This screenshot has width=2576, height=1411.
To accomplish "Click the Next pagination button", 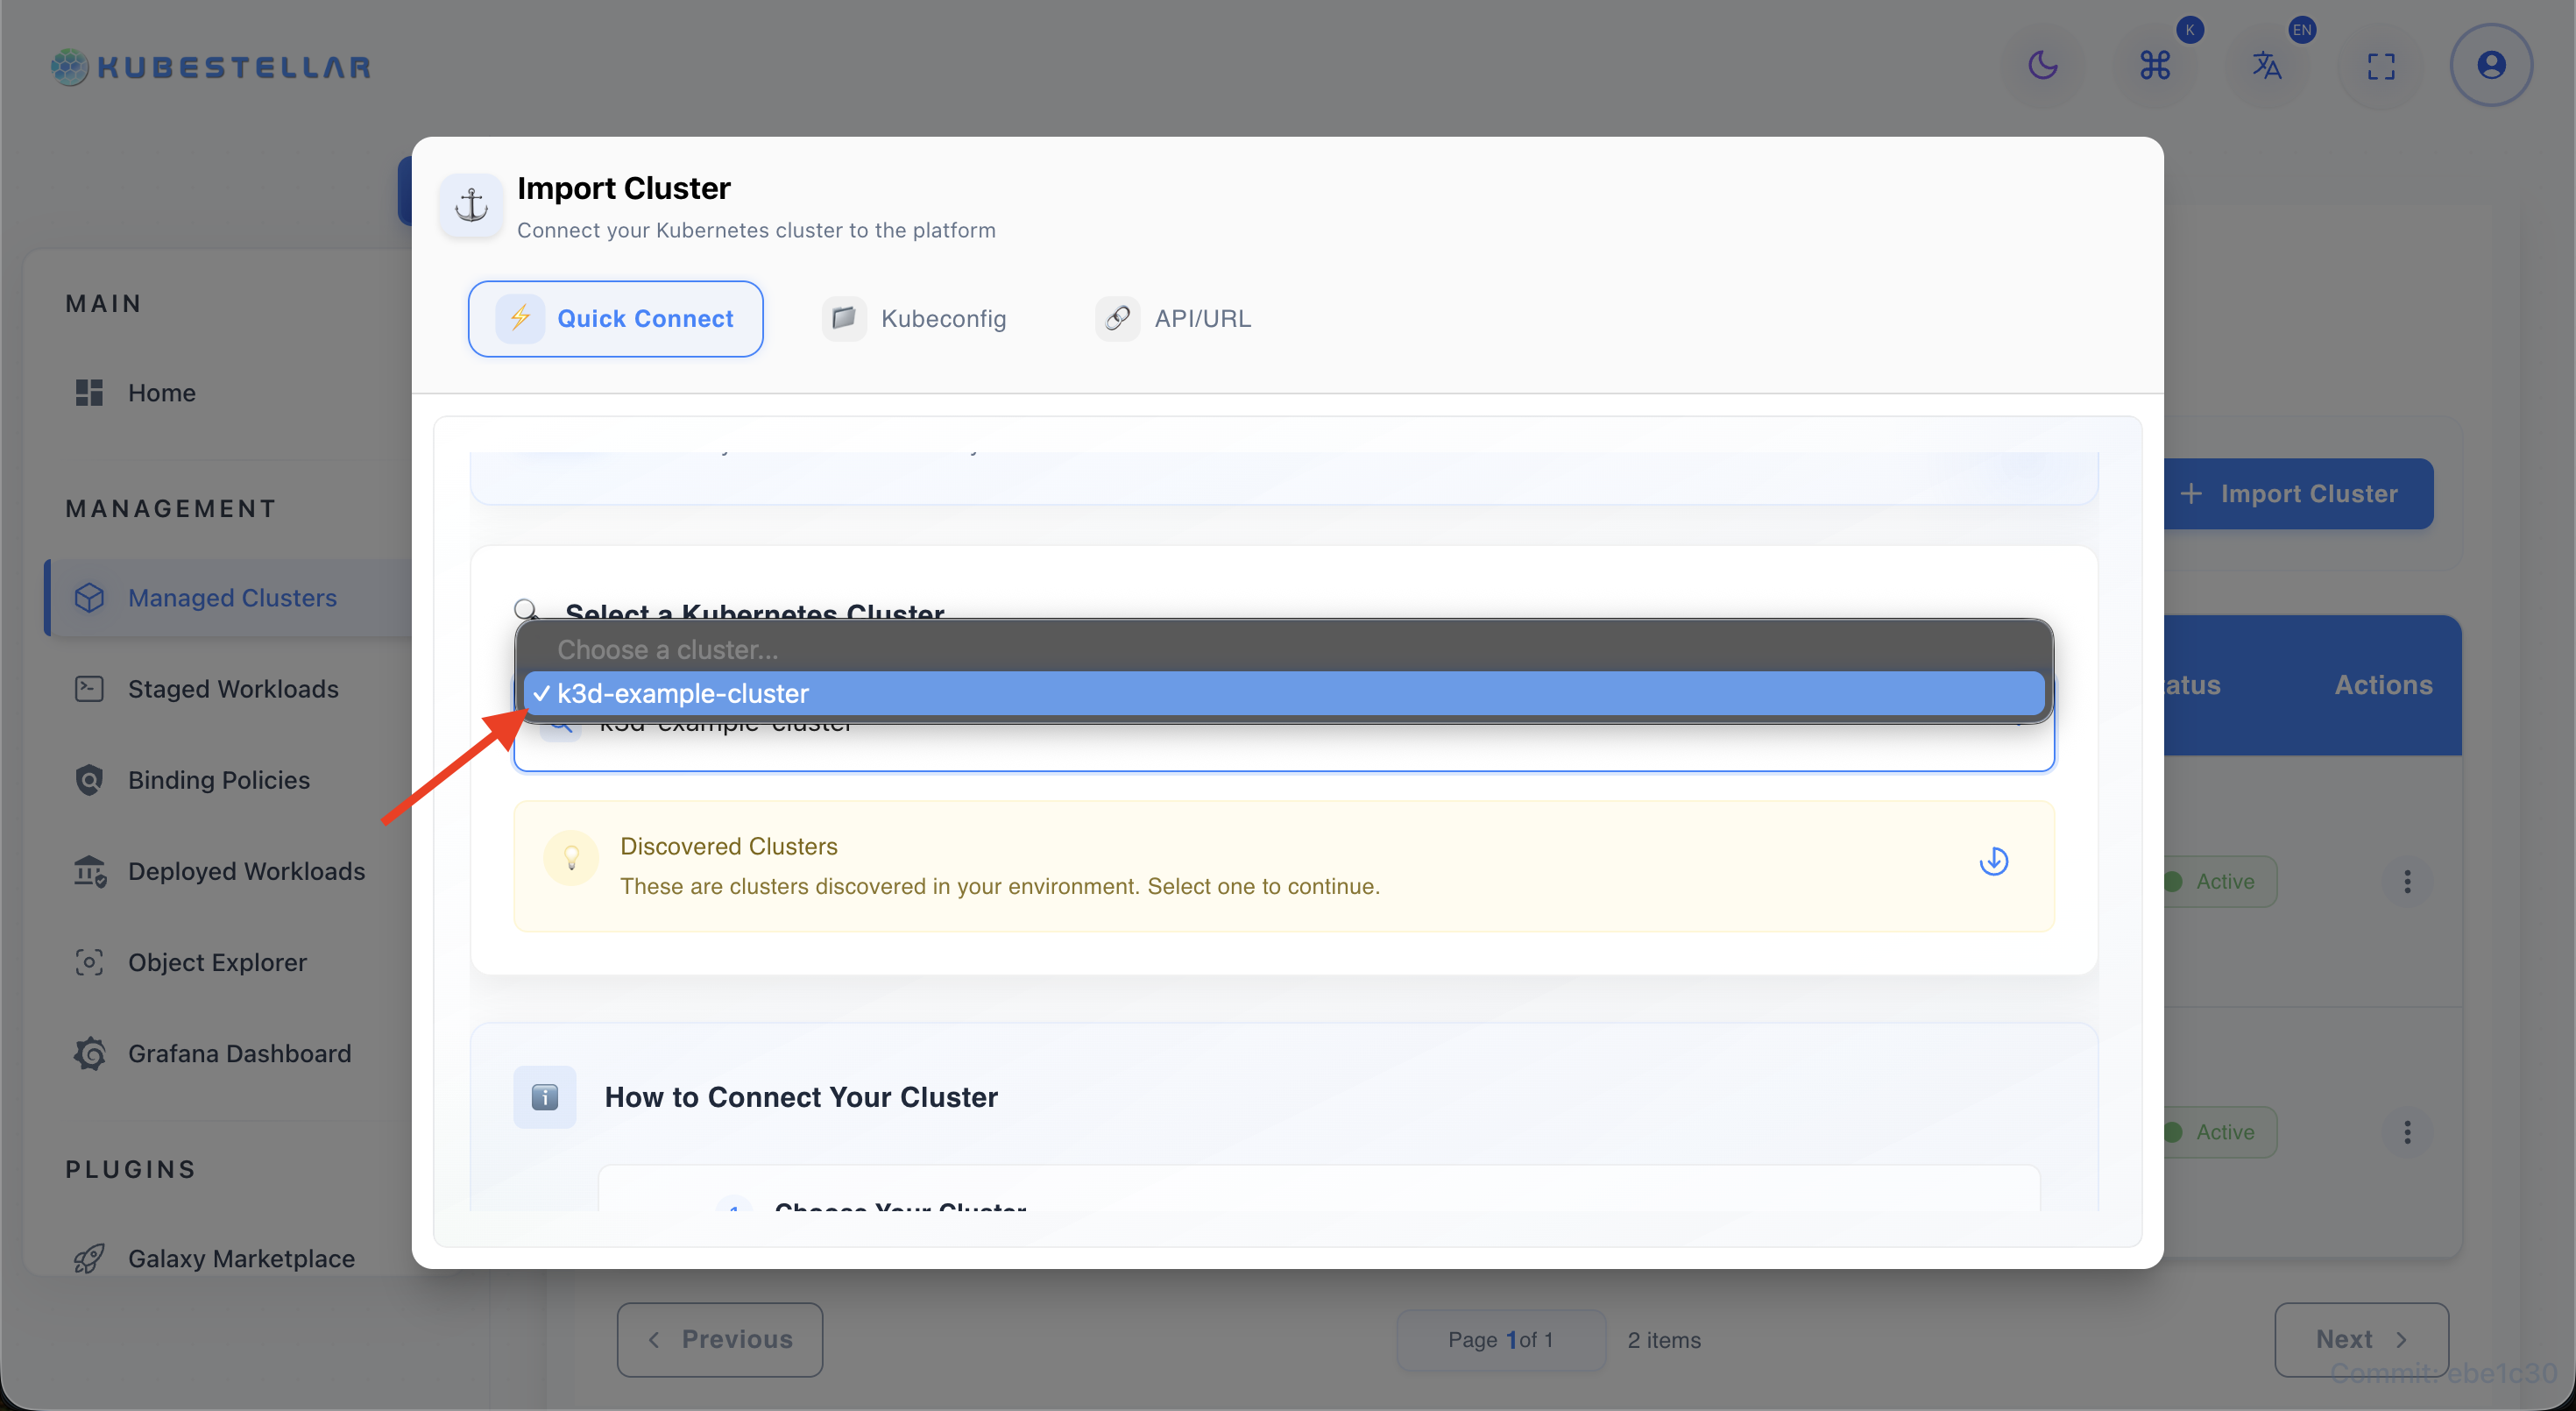I will tap(2361, 1339).
